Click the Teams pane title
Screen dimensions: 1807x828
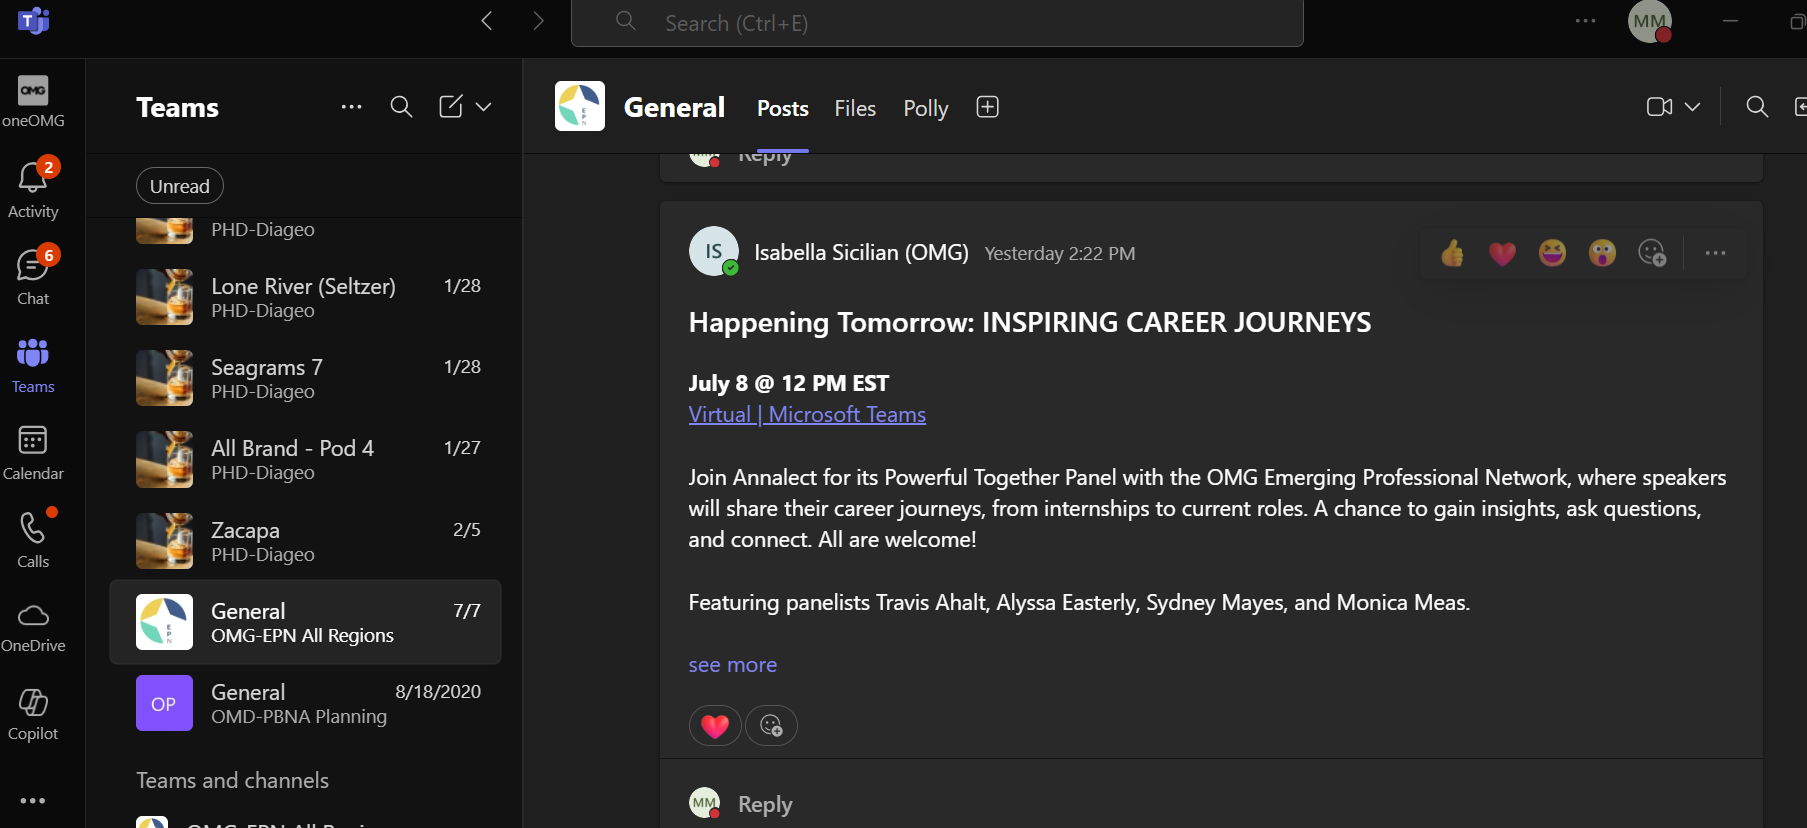[x=177, y=107]
